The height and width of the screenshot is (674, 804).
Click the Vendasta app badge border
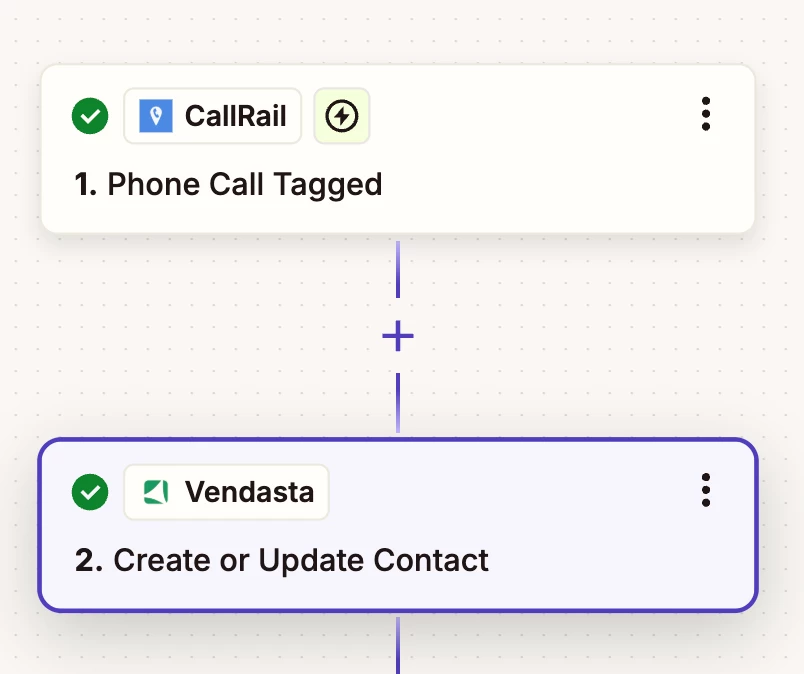226,492
